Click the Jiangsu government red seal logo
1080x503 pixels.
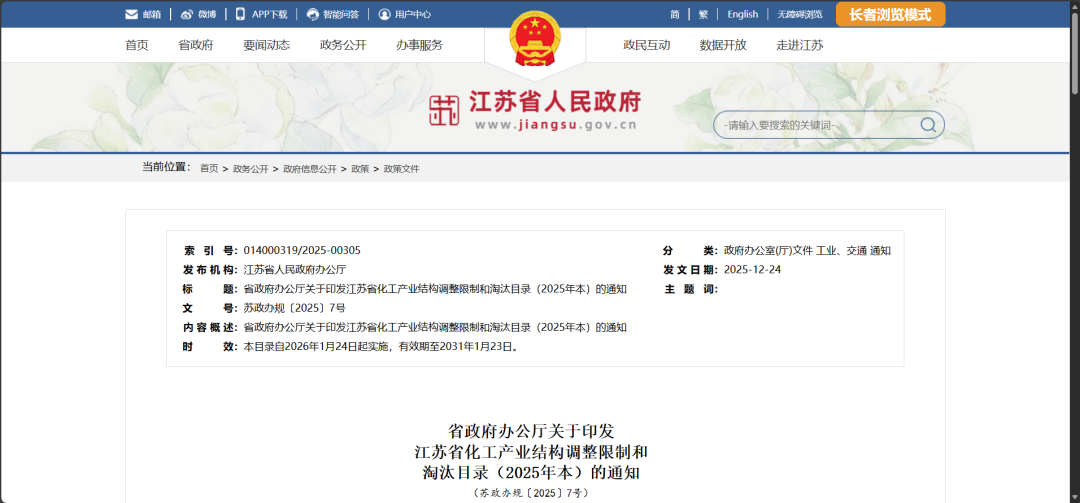(x=444, y=110)
